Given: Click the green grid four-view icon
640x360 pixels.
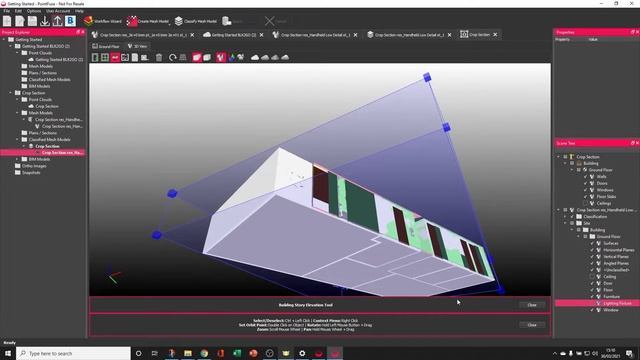Looking at the screenshot, I should [x=105, y=58].
